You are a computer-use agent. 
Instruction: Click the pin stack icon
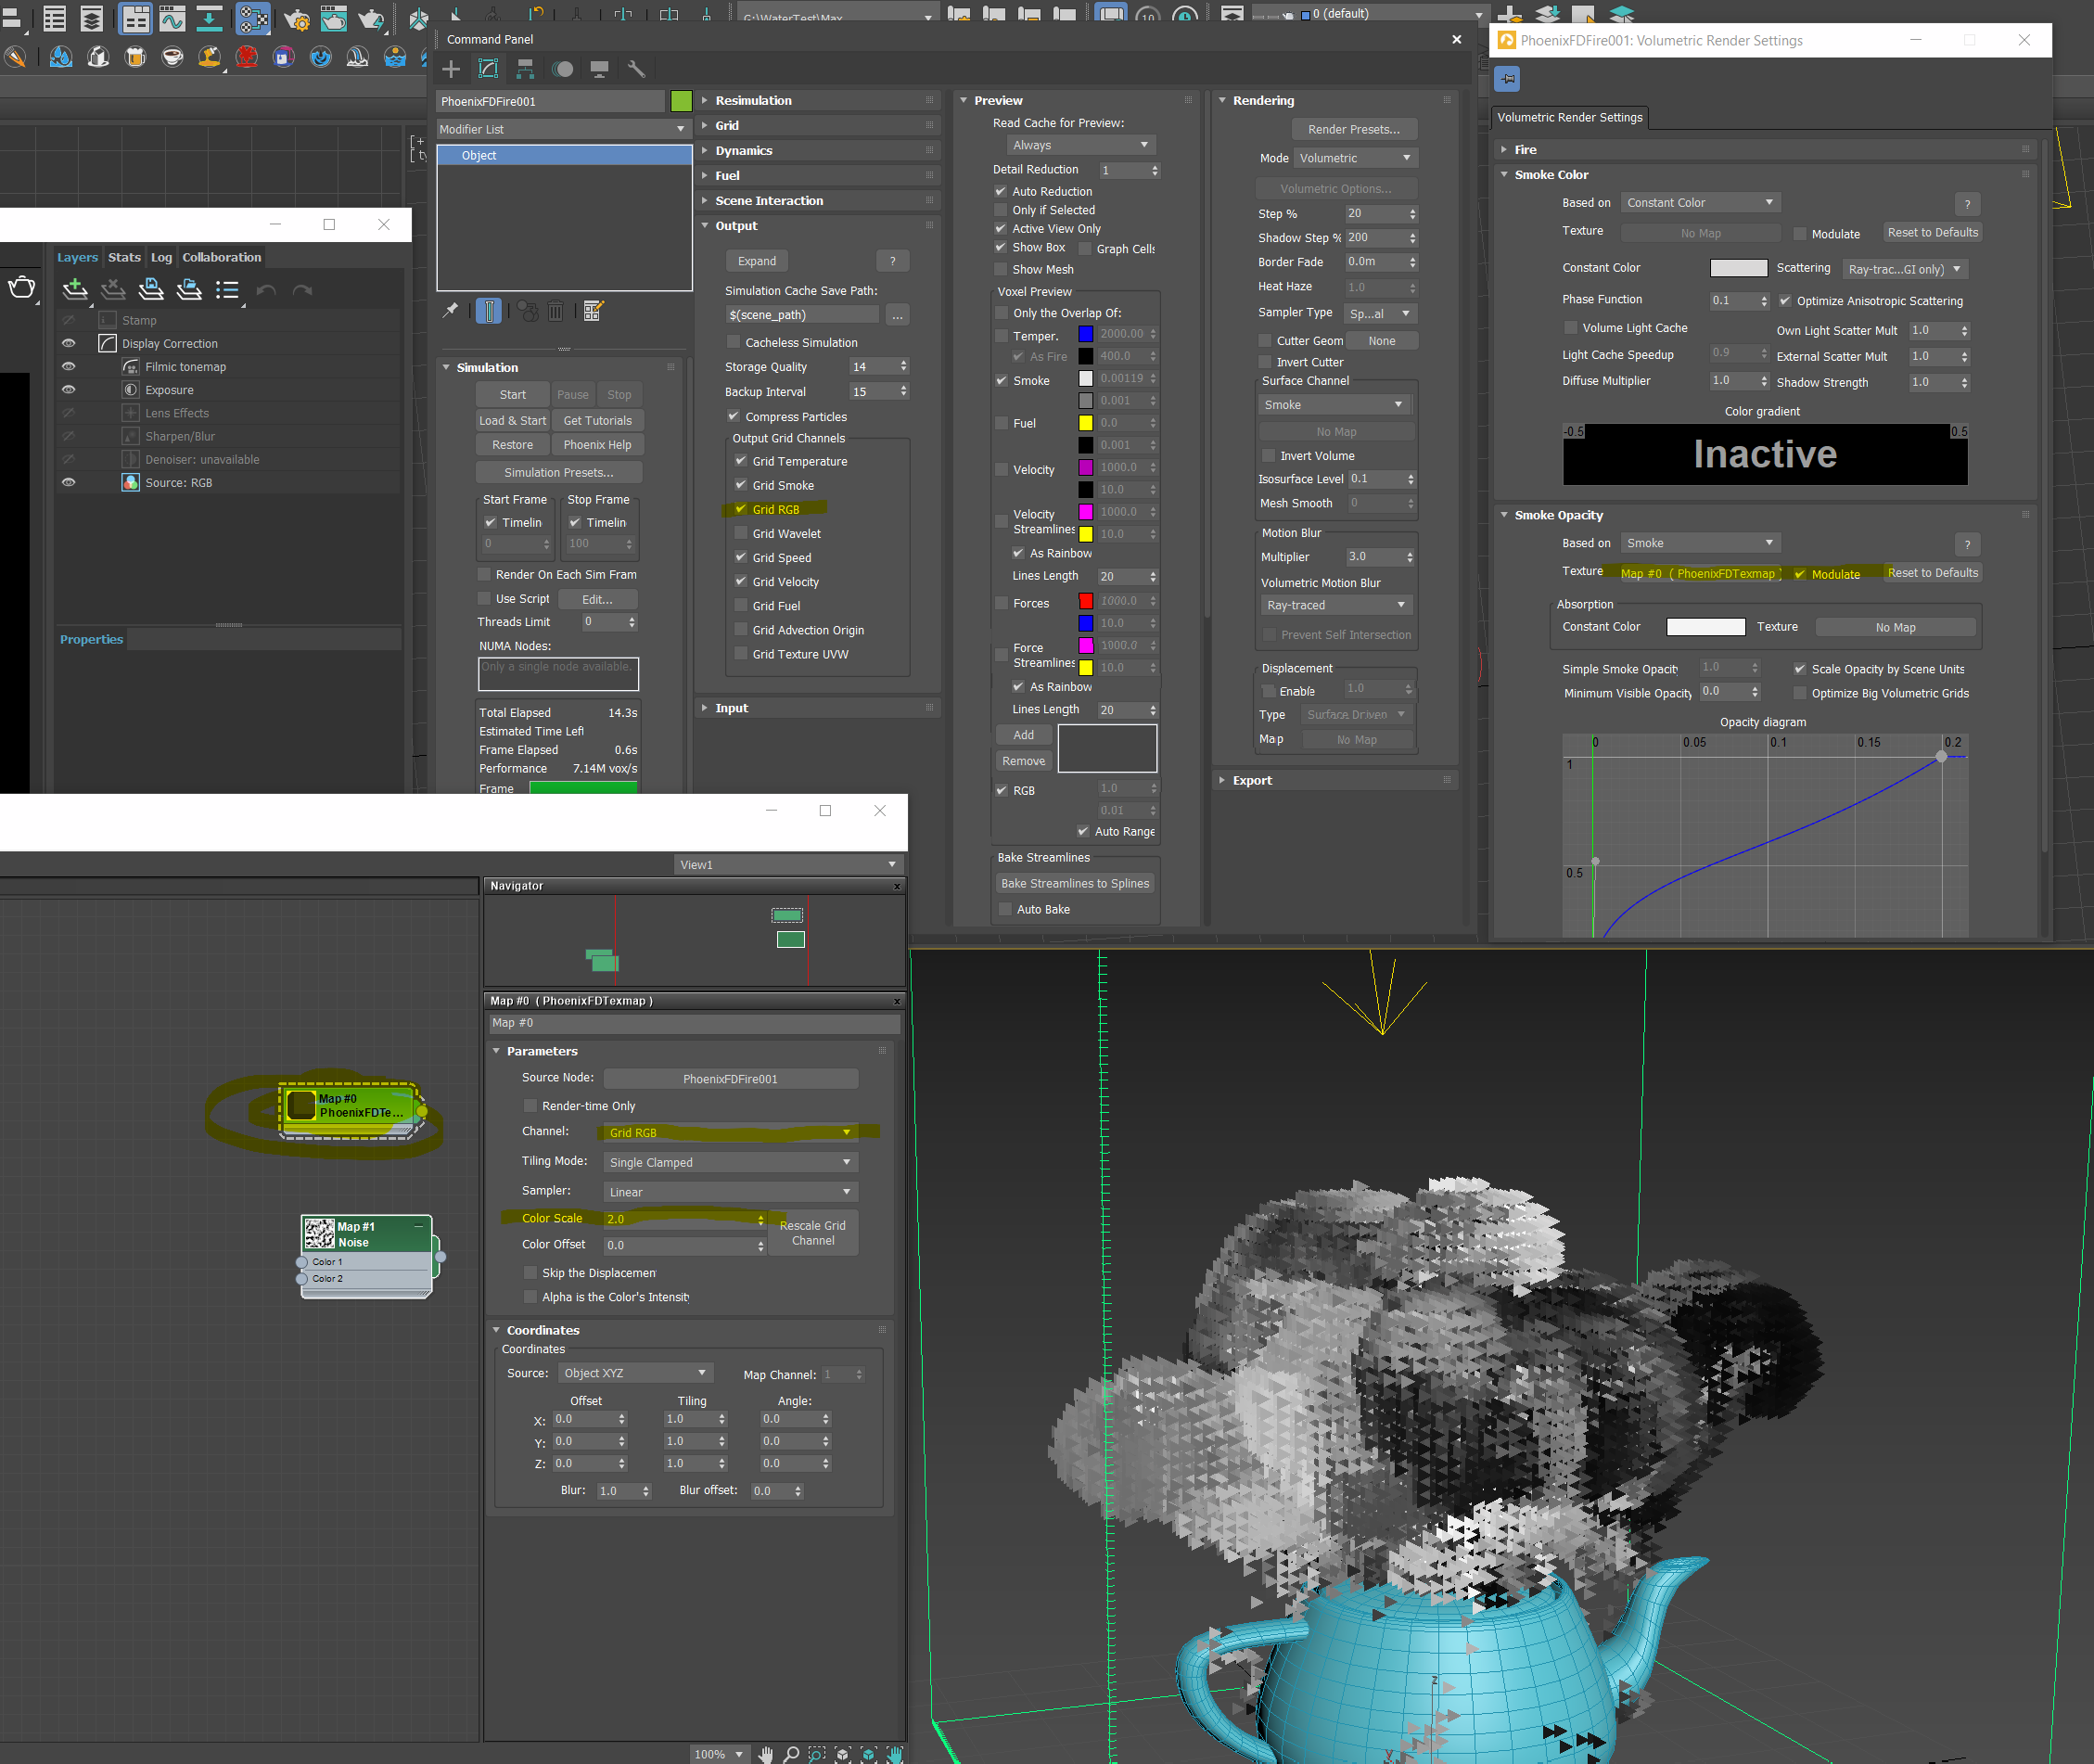451,310
